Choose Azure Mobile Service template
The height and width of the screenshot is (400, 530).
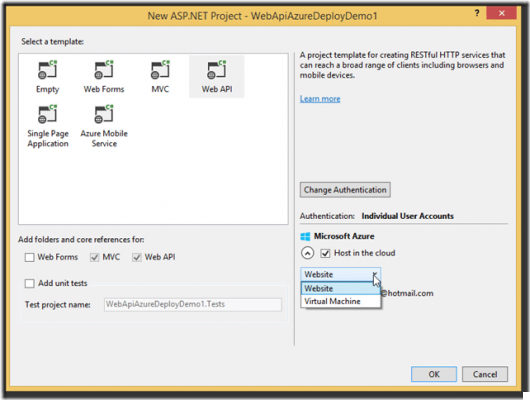[104, 126]
